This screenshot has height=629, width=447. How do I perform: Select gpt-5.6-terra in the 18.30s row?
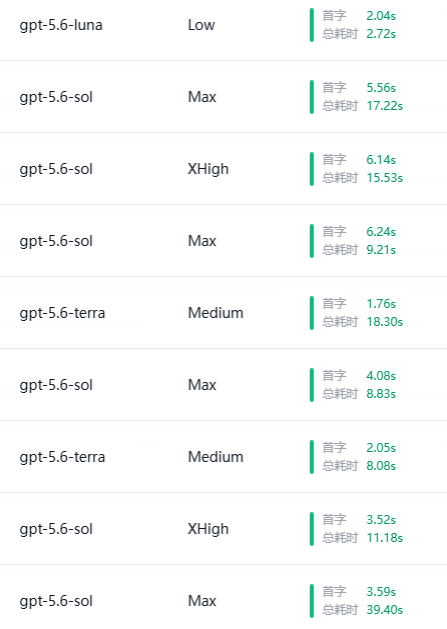click(62, 313)
